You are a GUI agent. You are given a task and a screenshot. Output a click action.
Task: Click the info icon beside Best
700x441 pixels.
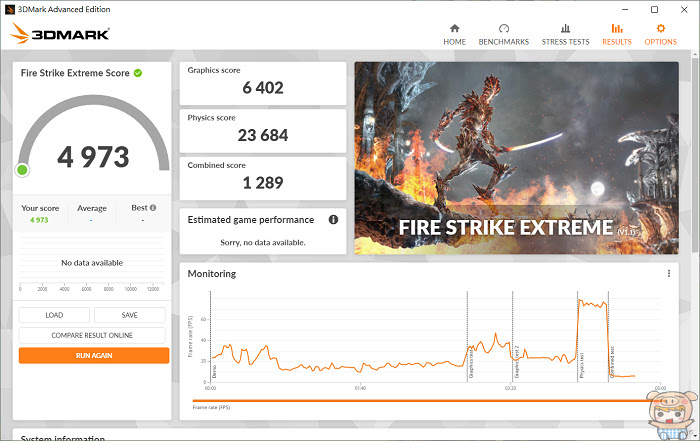(153, 208)
